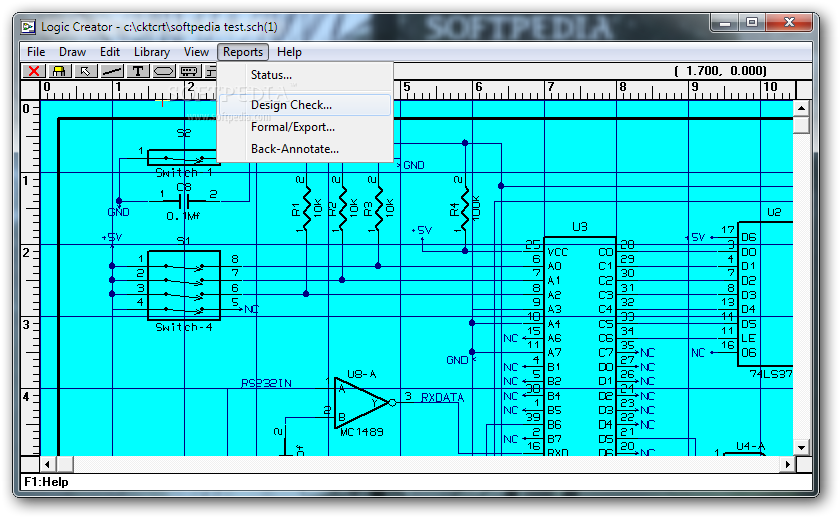Select the Switch-4 component S1

[x=184, y=286]
